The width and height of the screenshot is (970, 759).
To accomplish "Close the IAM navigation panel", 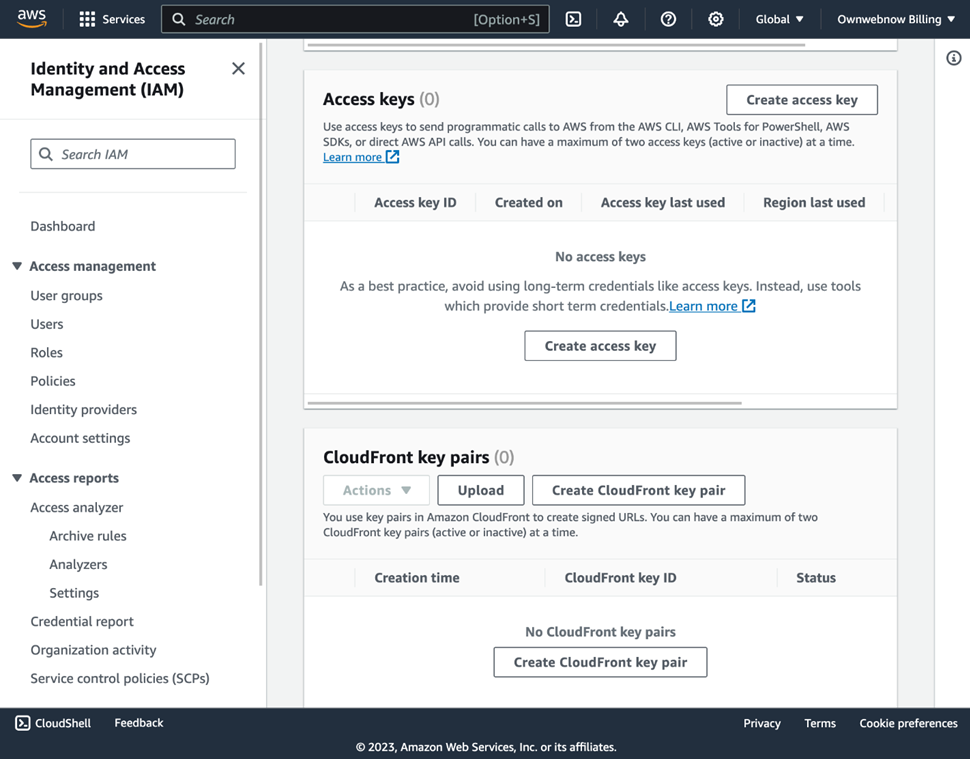I will [238, 69].
